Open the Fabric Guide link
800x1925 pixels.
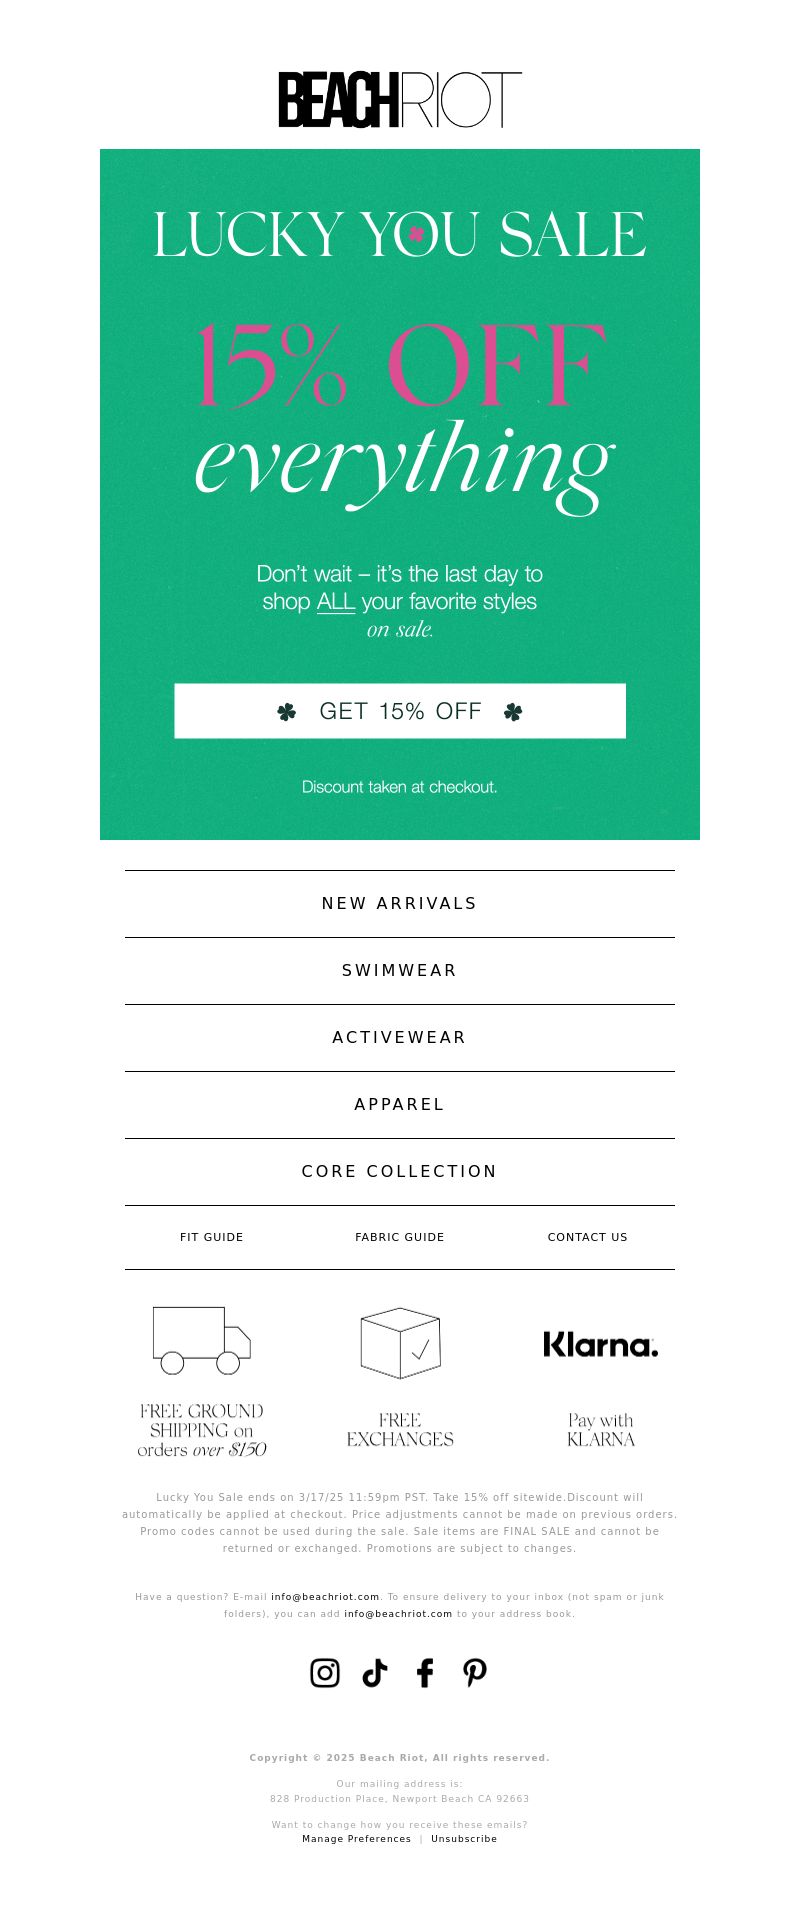pos(400,1237)
